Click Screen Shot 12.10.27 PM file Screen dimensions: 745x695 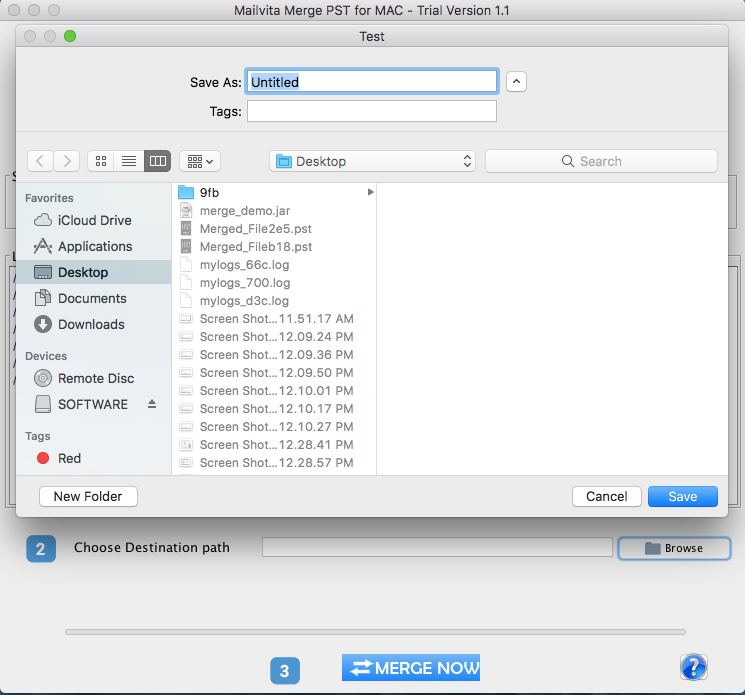click(276, 427)
